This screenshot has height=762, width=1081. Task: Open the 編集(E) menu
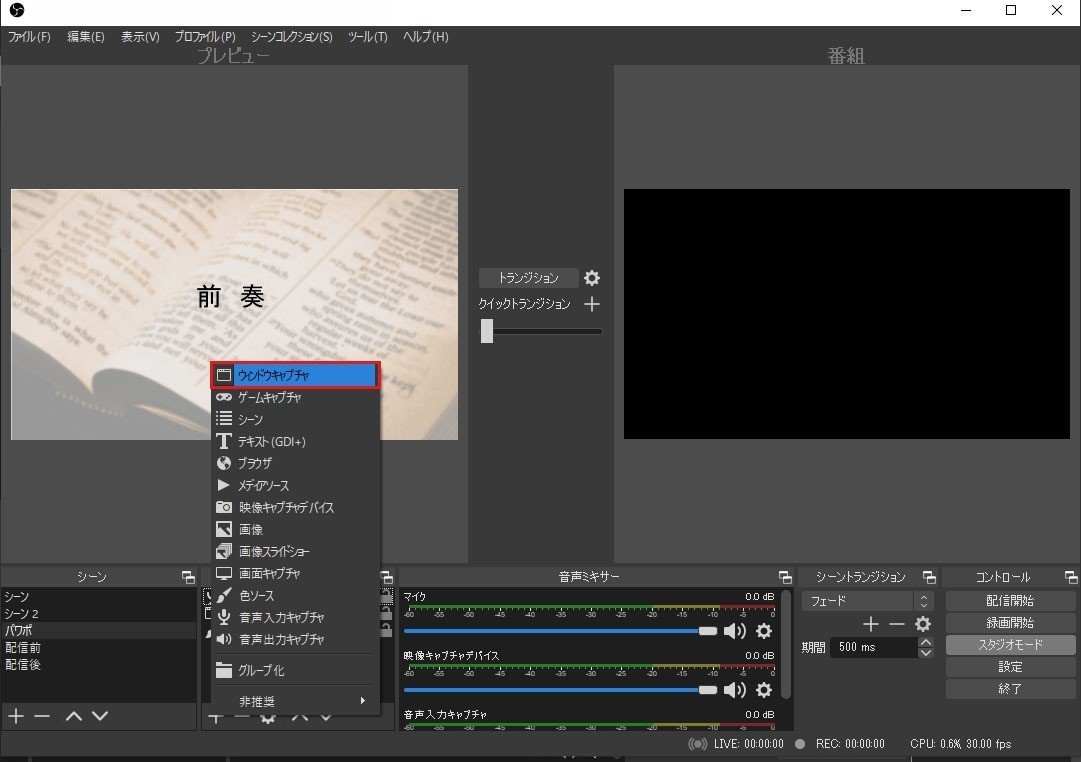pos(85,37)
